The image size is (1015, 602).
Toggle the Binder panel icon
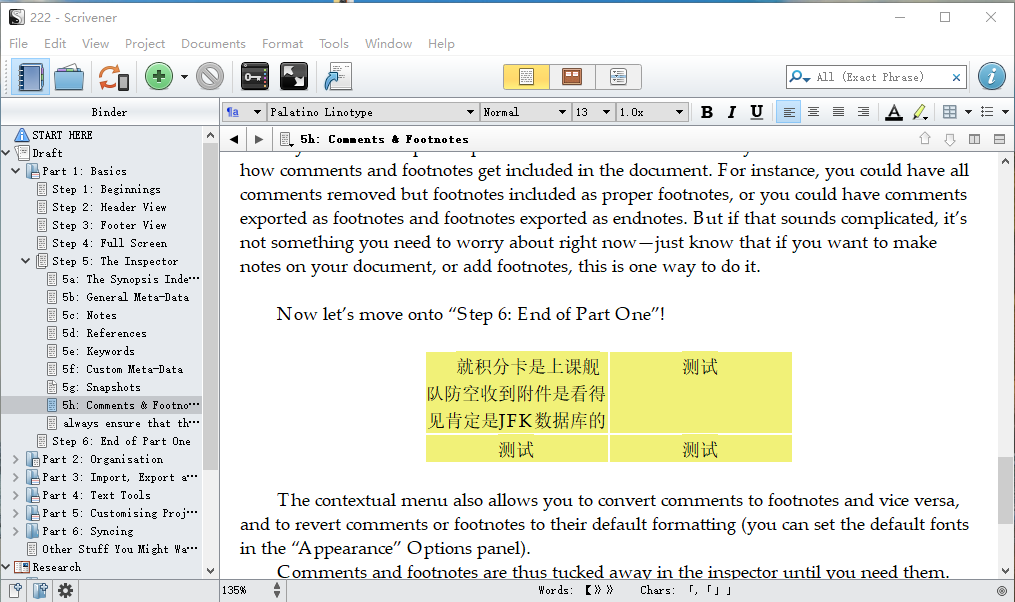(x=29, y=77)
